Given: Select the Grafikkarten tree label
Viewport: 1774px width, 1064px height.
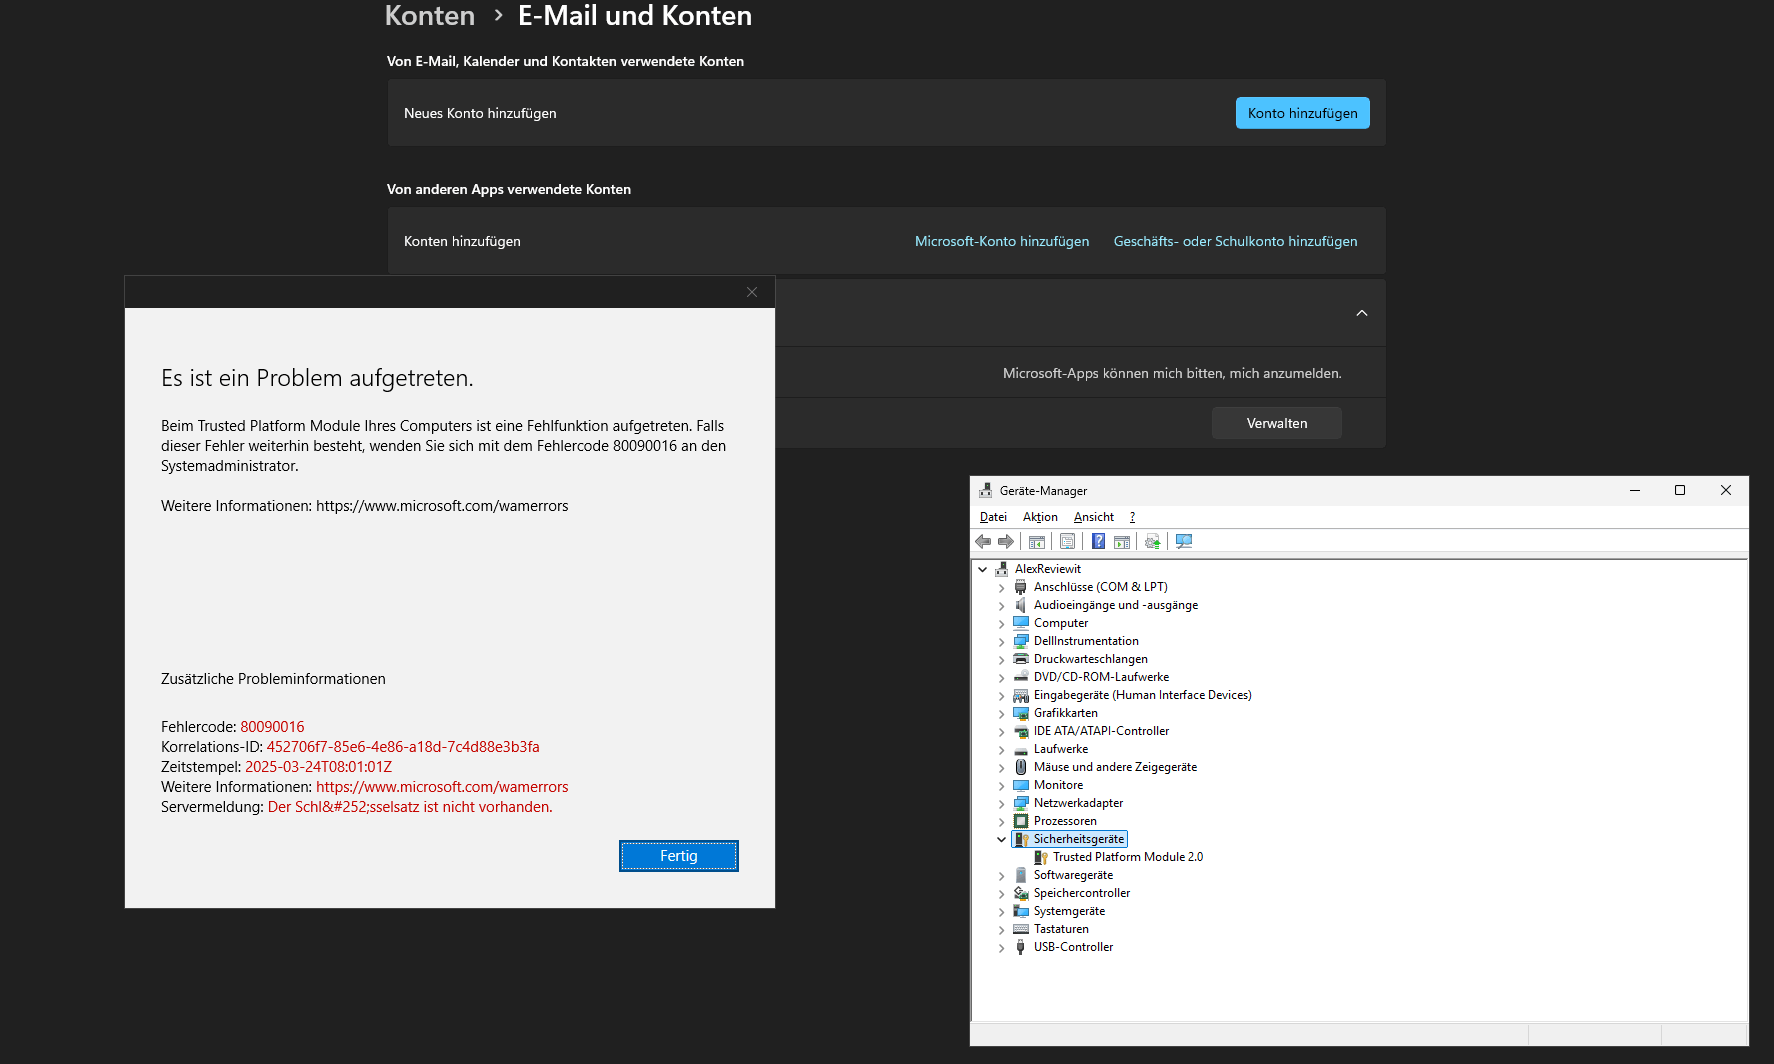Looking at the screenshot, I should (1065, 713).
